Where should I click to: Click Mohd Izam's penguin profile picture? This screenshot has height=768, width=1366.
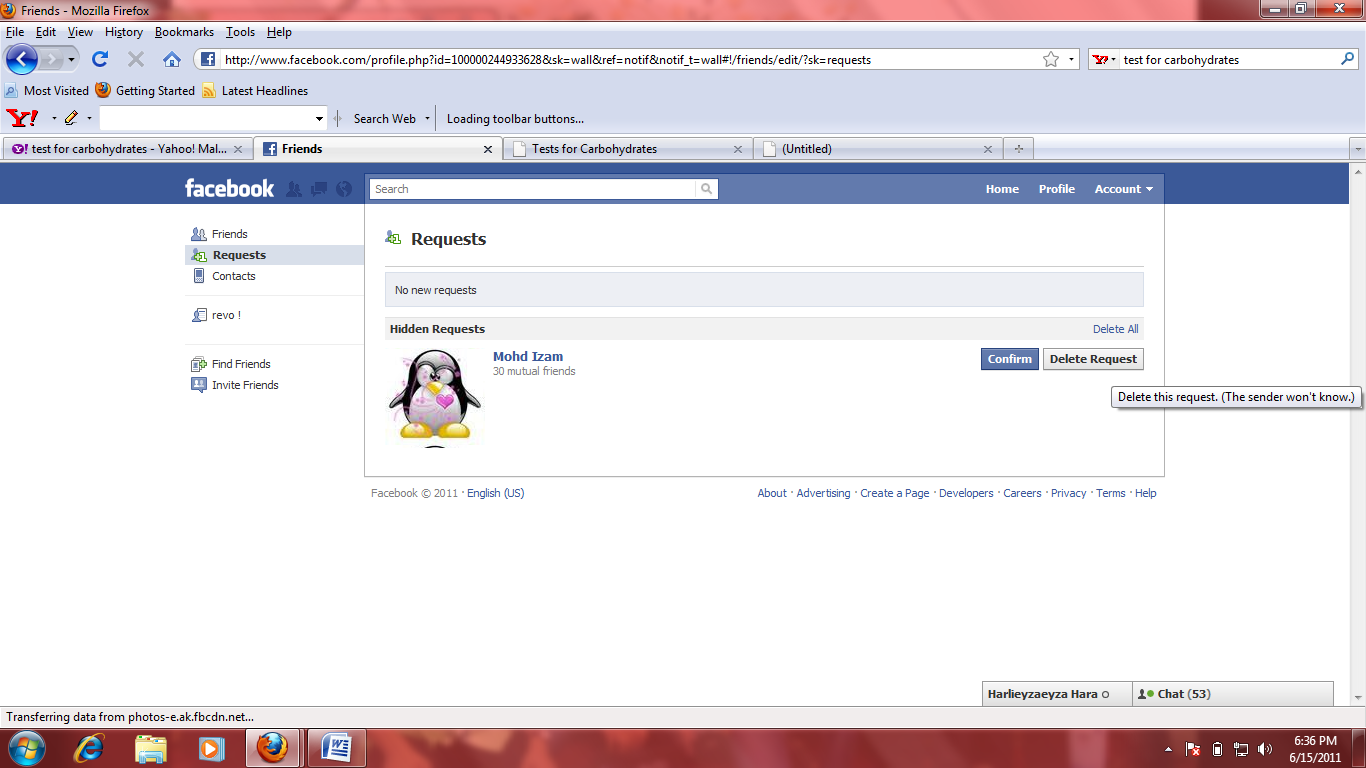pos(434,398)
